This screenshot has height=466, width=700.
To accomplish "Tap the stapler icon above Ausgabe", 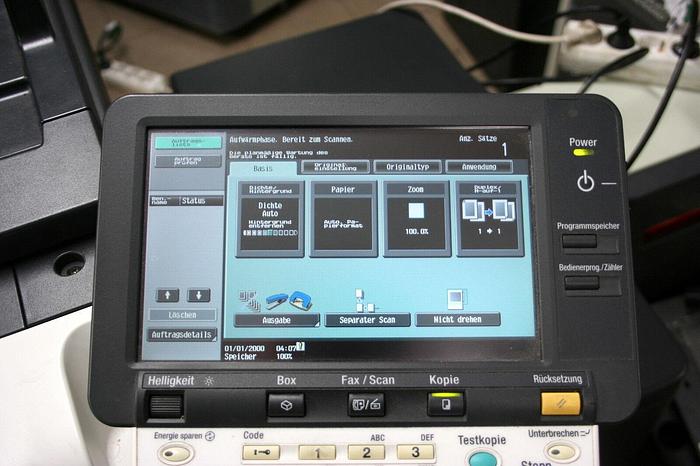I will [276, 302].
